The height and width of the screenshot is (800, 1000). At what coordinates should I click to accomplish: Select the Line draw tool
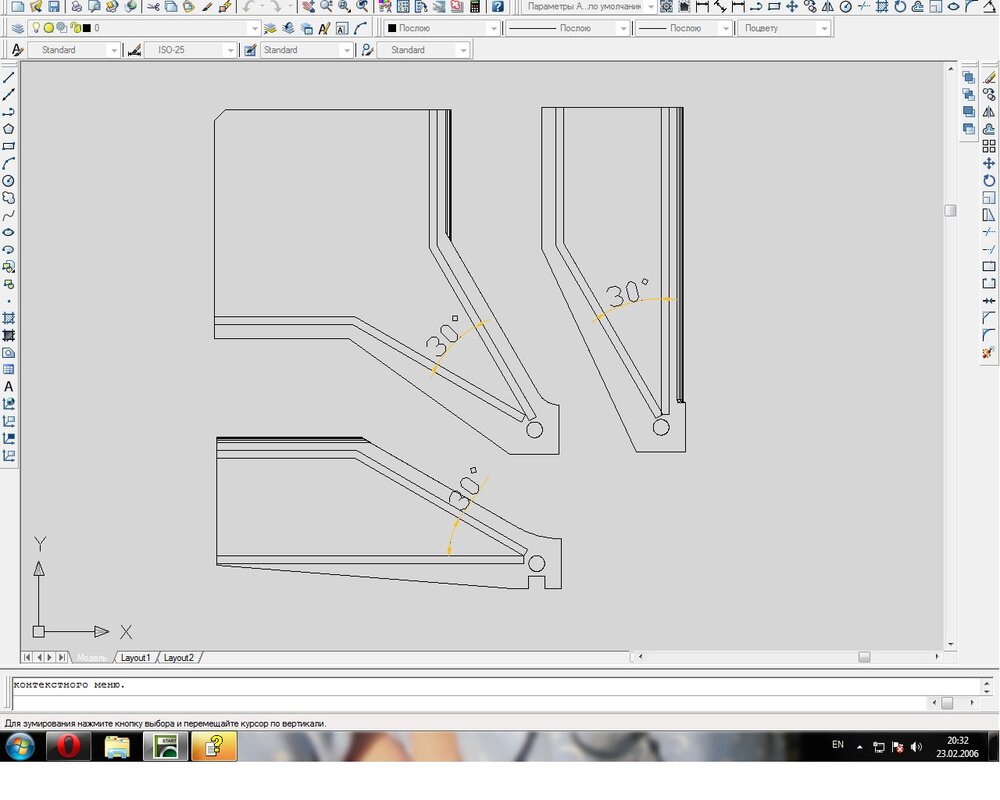pyautogui.click(x=9, y=77)
